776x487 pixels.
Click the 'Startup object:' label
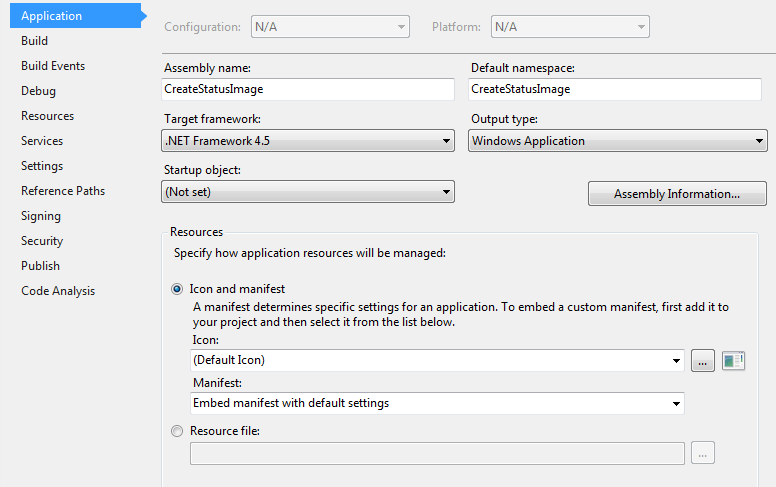click(202, 170)
